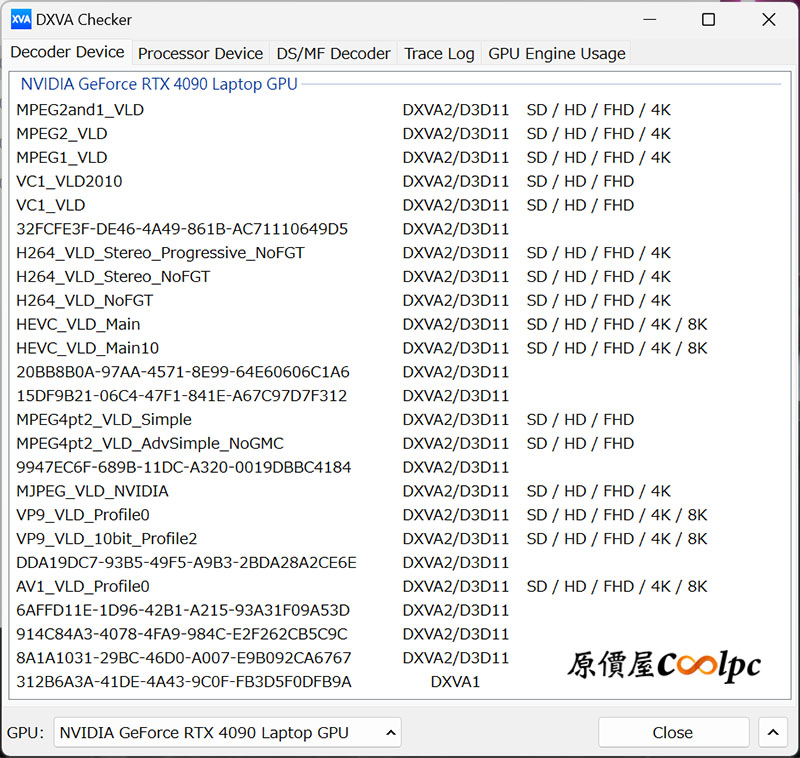800x758 pixels.
Task: Click the DXVA Checker app icon
Action: tap(21, 19)
